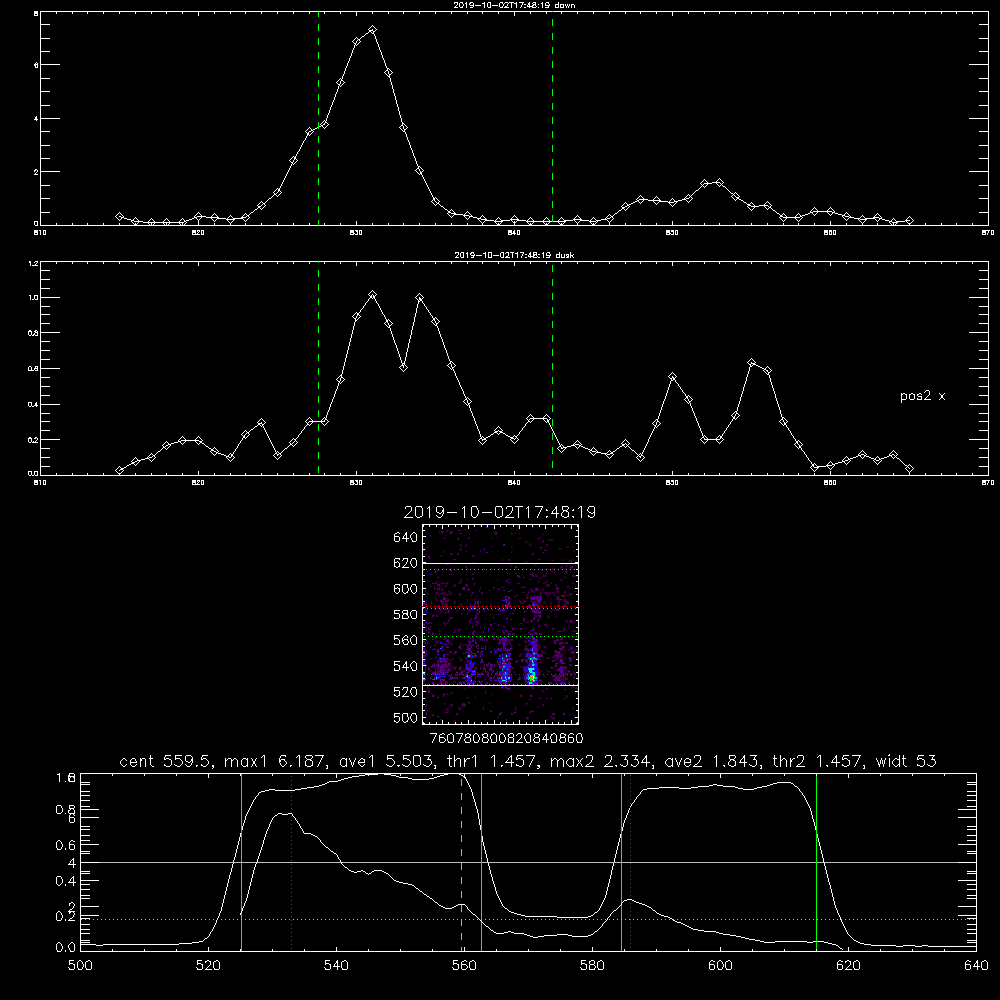The image size is (1000, 1000).
Task: Click the heatmap y-axis label 640
Action: click(406, 538)
